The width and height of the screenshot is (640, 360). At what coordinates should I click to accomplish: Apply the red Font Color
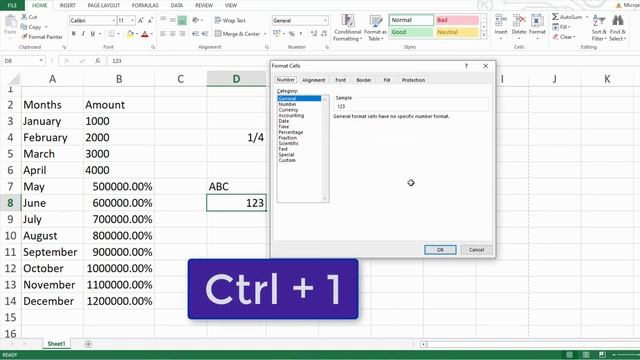(144, 34)
